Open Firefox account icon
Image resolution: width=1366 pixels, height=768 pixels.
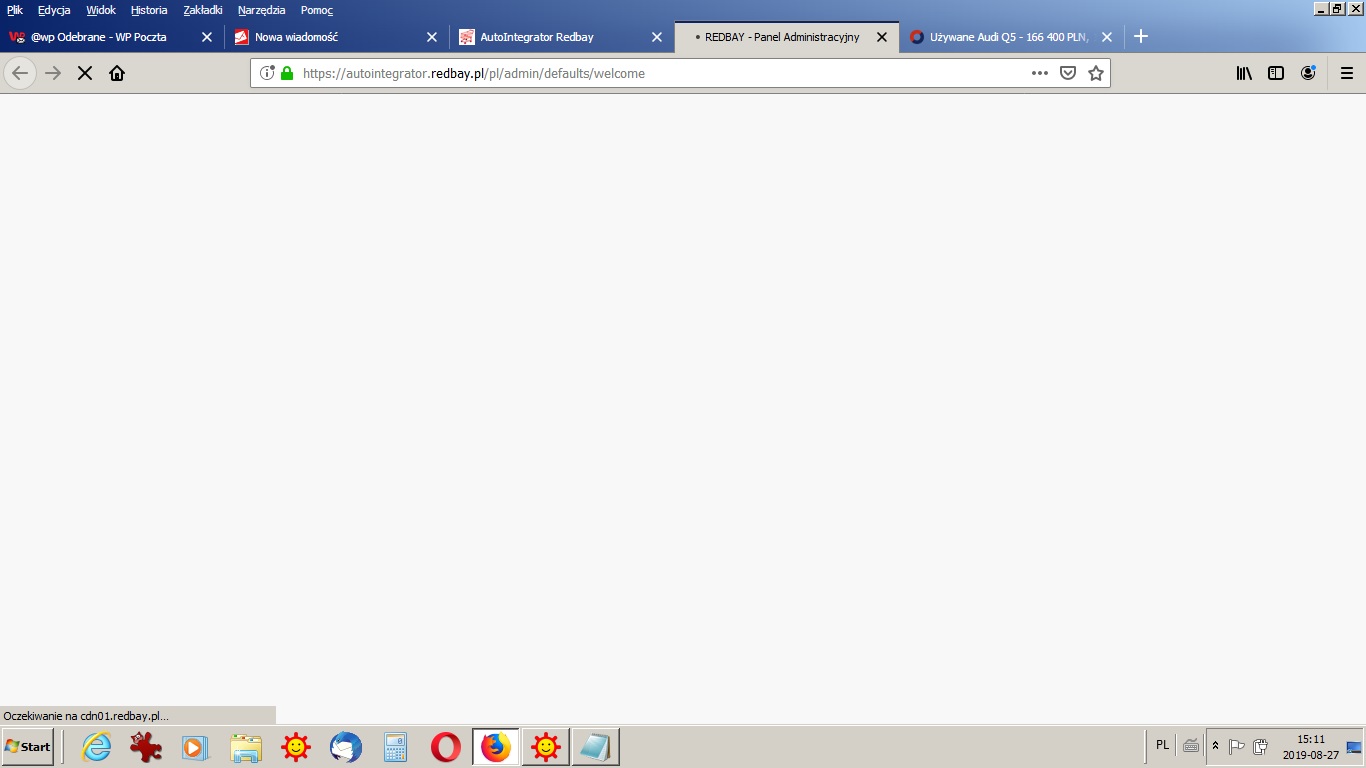(x=1308, y=73)
